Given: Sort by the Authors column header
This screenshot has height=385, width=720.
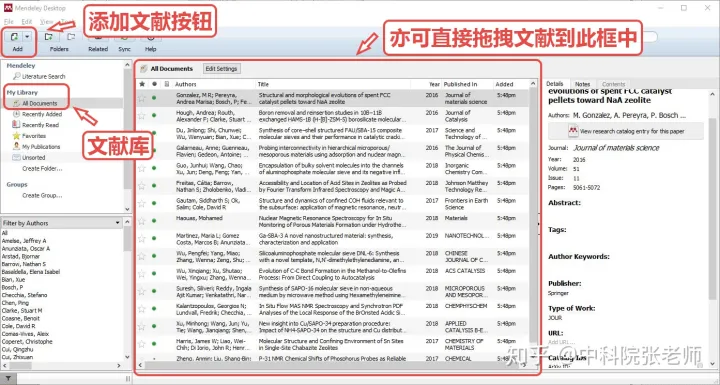Looking at the screenshot, I should 186,84.
